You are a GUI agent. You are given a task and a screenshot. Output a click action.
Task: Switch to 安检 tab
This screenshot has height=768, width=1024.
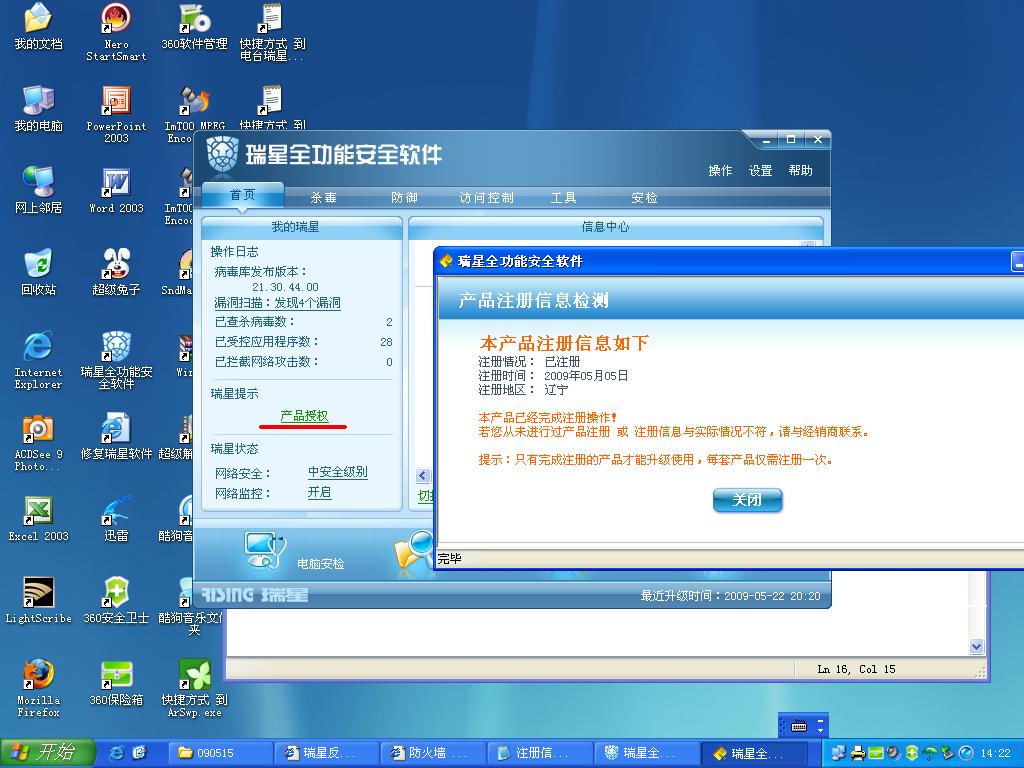[644, 197]
